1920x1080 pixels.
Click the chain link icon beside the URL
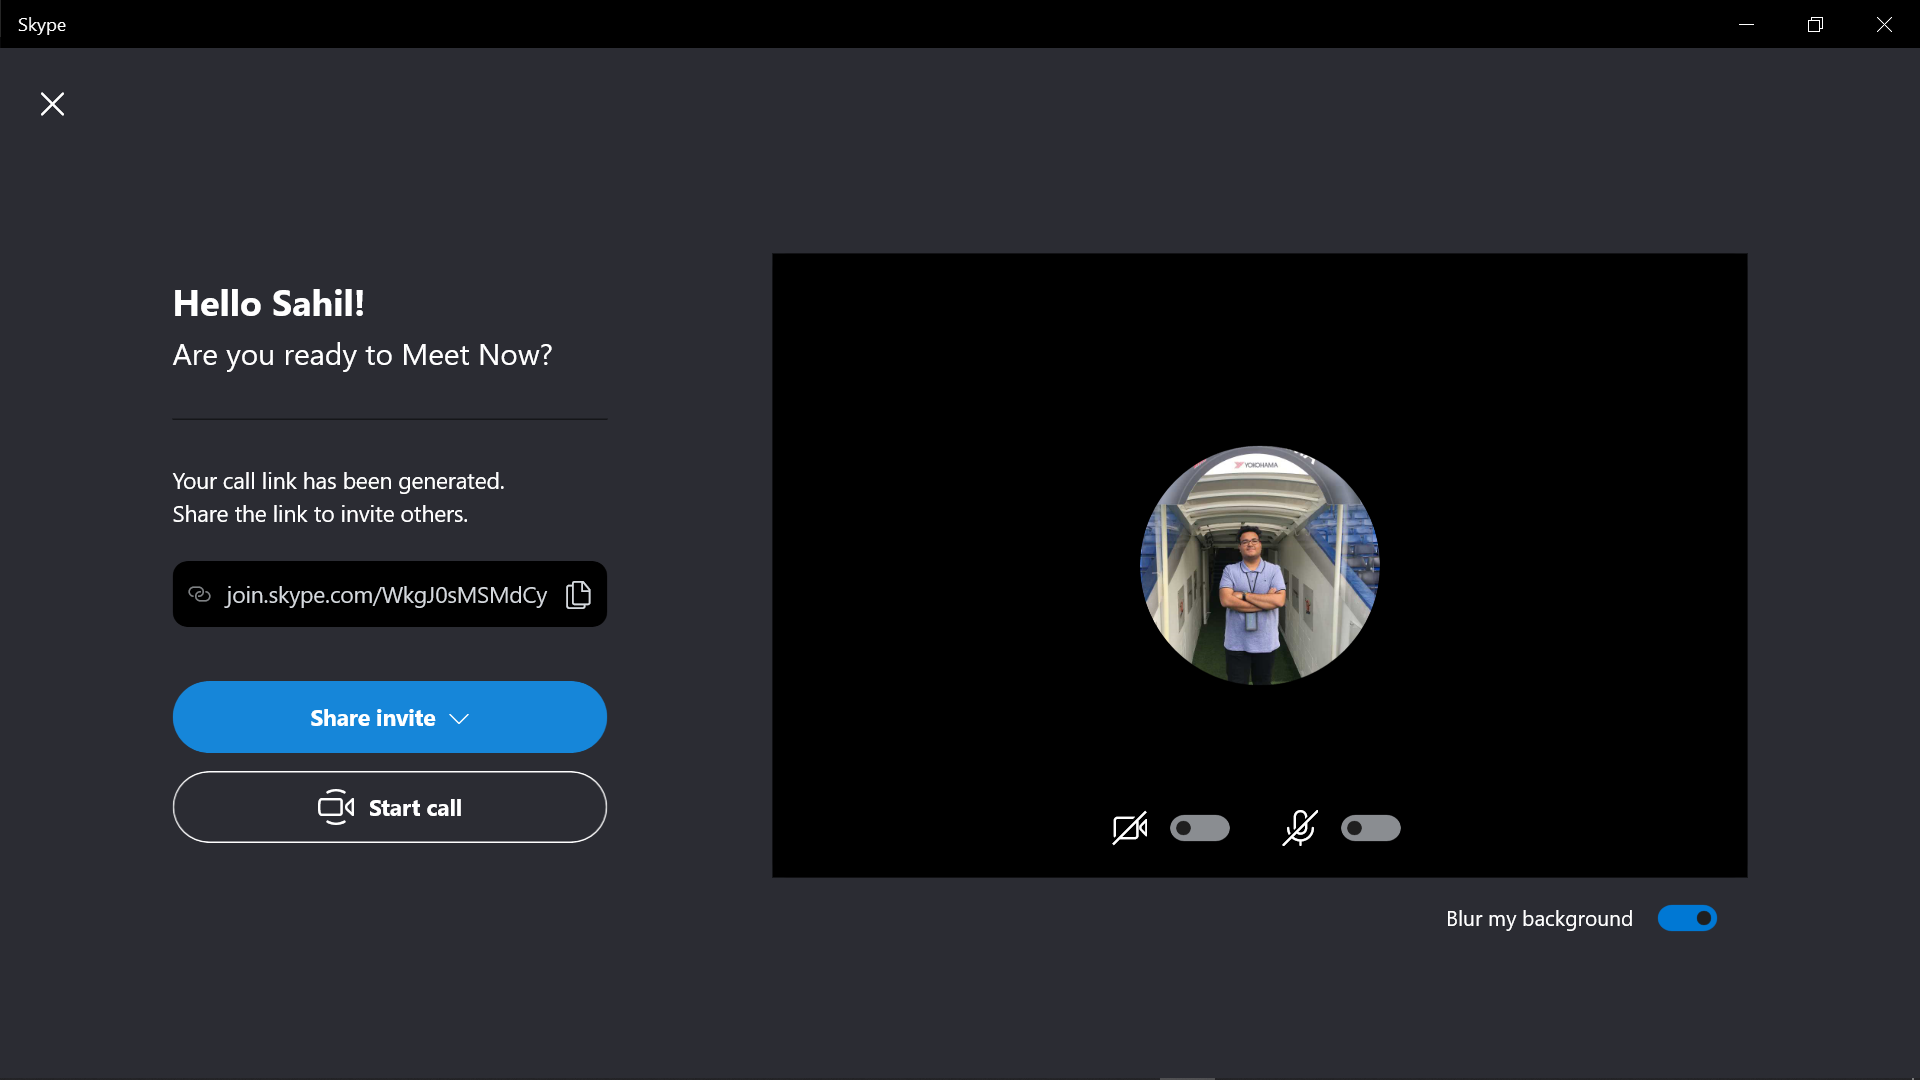(x=199, y=595)
